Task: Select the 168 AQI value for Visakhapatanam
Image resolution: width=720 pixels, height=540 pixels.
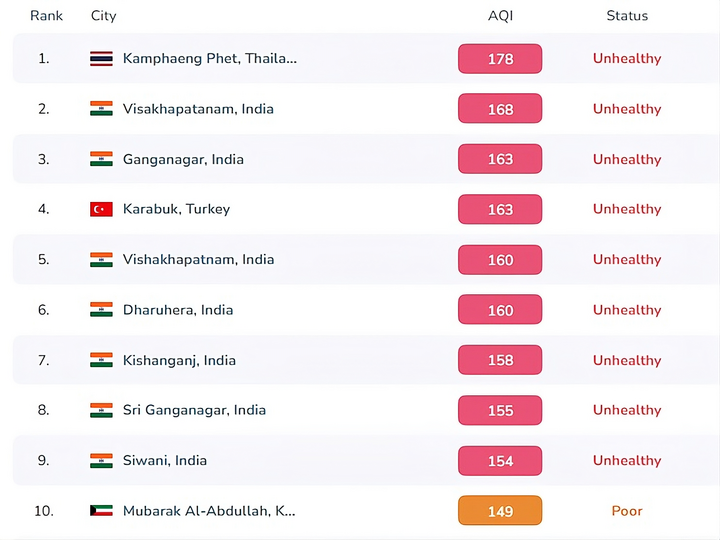Action: coord(500,109)
